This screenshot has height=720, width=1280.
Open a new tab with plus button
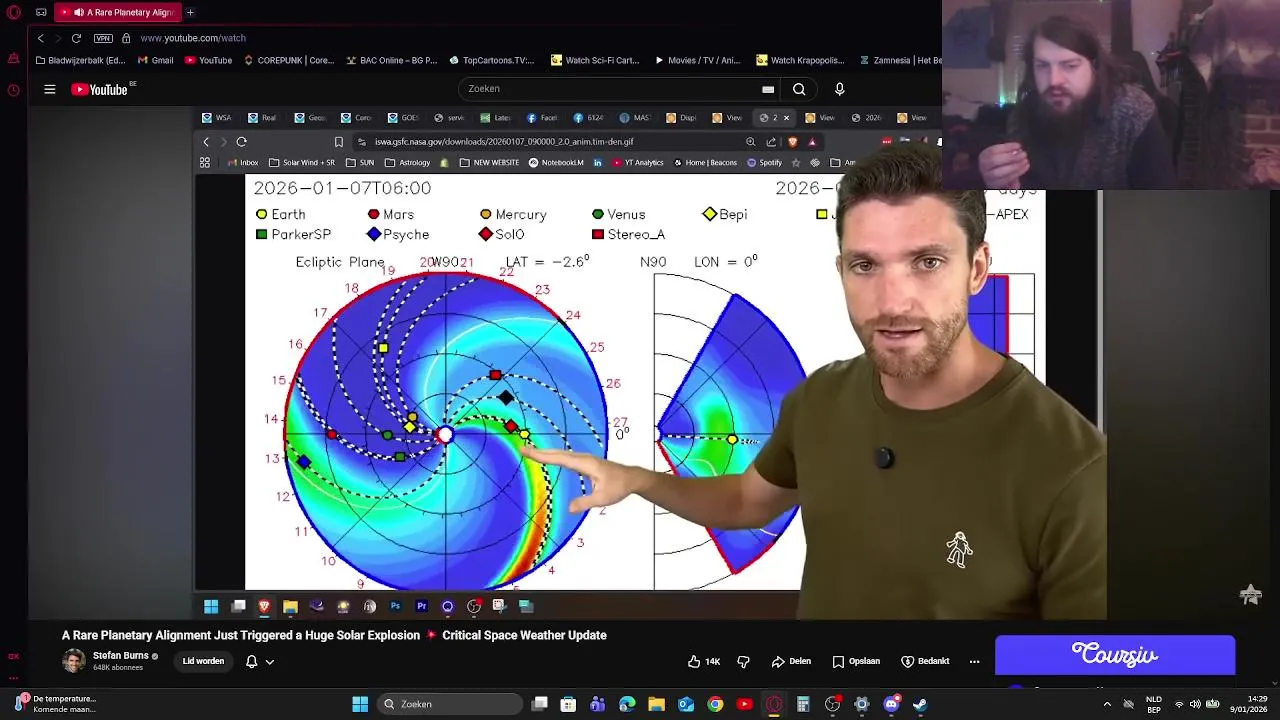[x=190, y=12]
